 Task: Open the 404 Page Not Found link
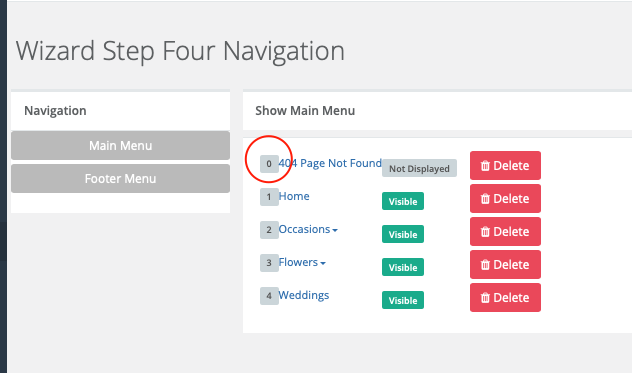(x=330, y=163)
